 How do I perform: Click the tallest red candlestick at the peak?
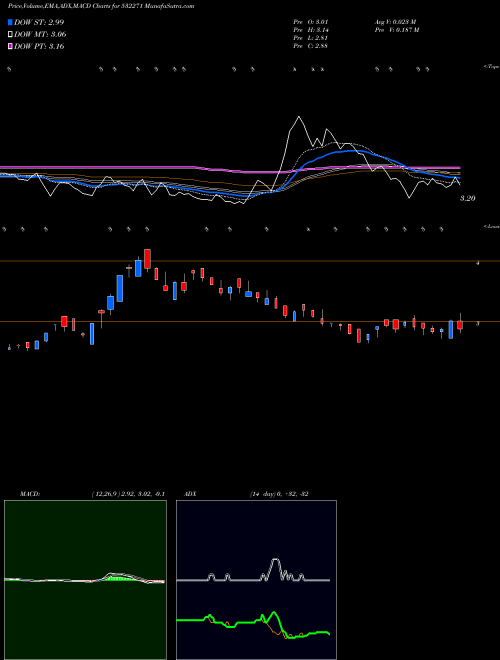[147, 259]
